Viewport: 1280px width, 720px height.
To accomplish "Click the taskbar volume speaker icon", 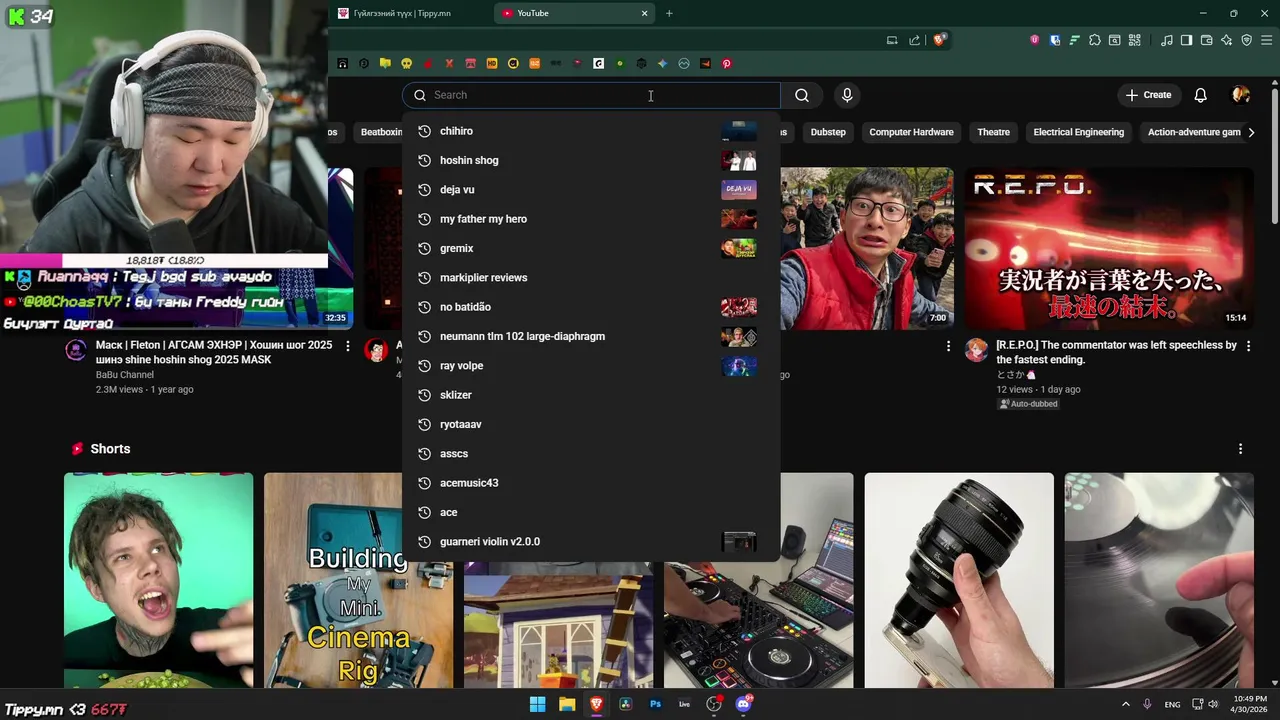I will tap(1214, 704).
